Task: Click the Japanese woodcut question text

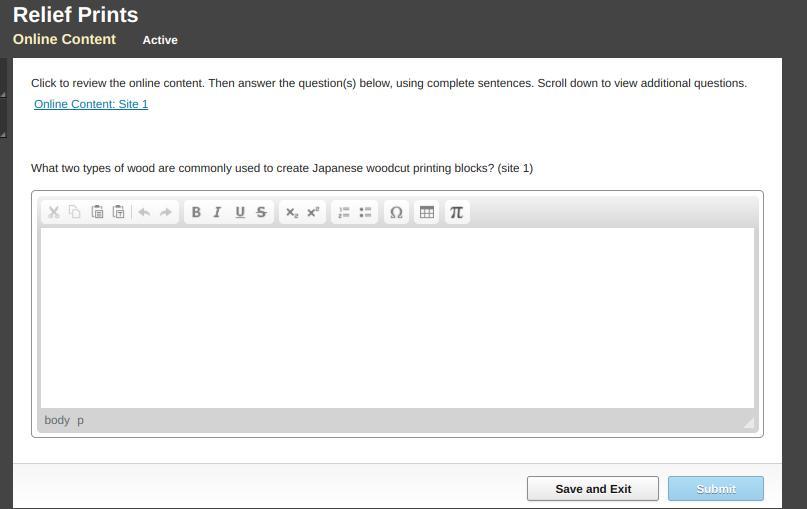Action: click(282, 168)
